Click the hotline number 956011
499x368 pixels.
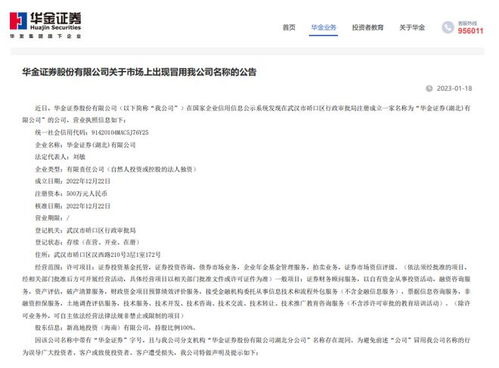click(x=470, y=31)
